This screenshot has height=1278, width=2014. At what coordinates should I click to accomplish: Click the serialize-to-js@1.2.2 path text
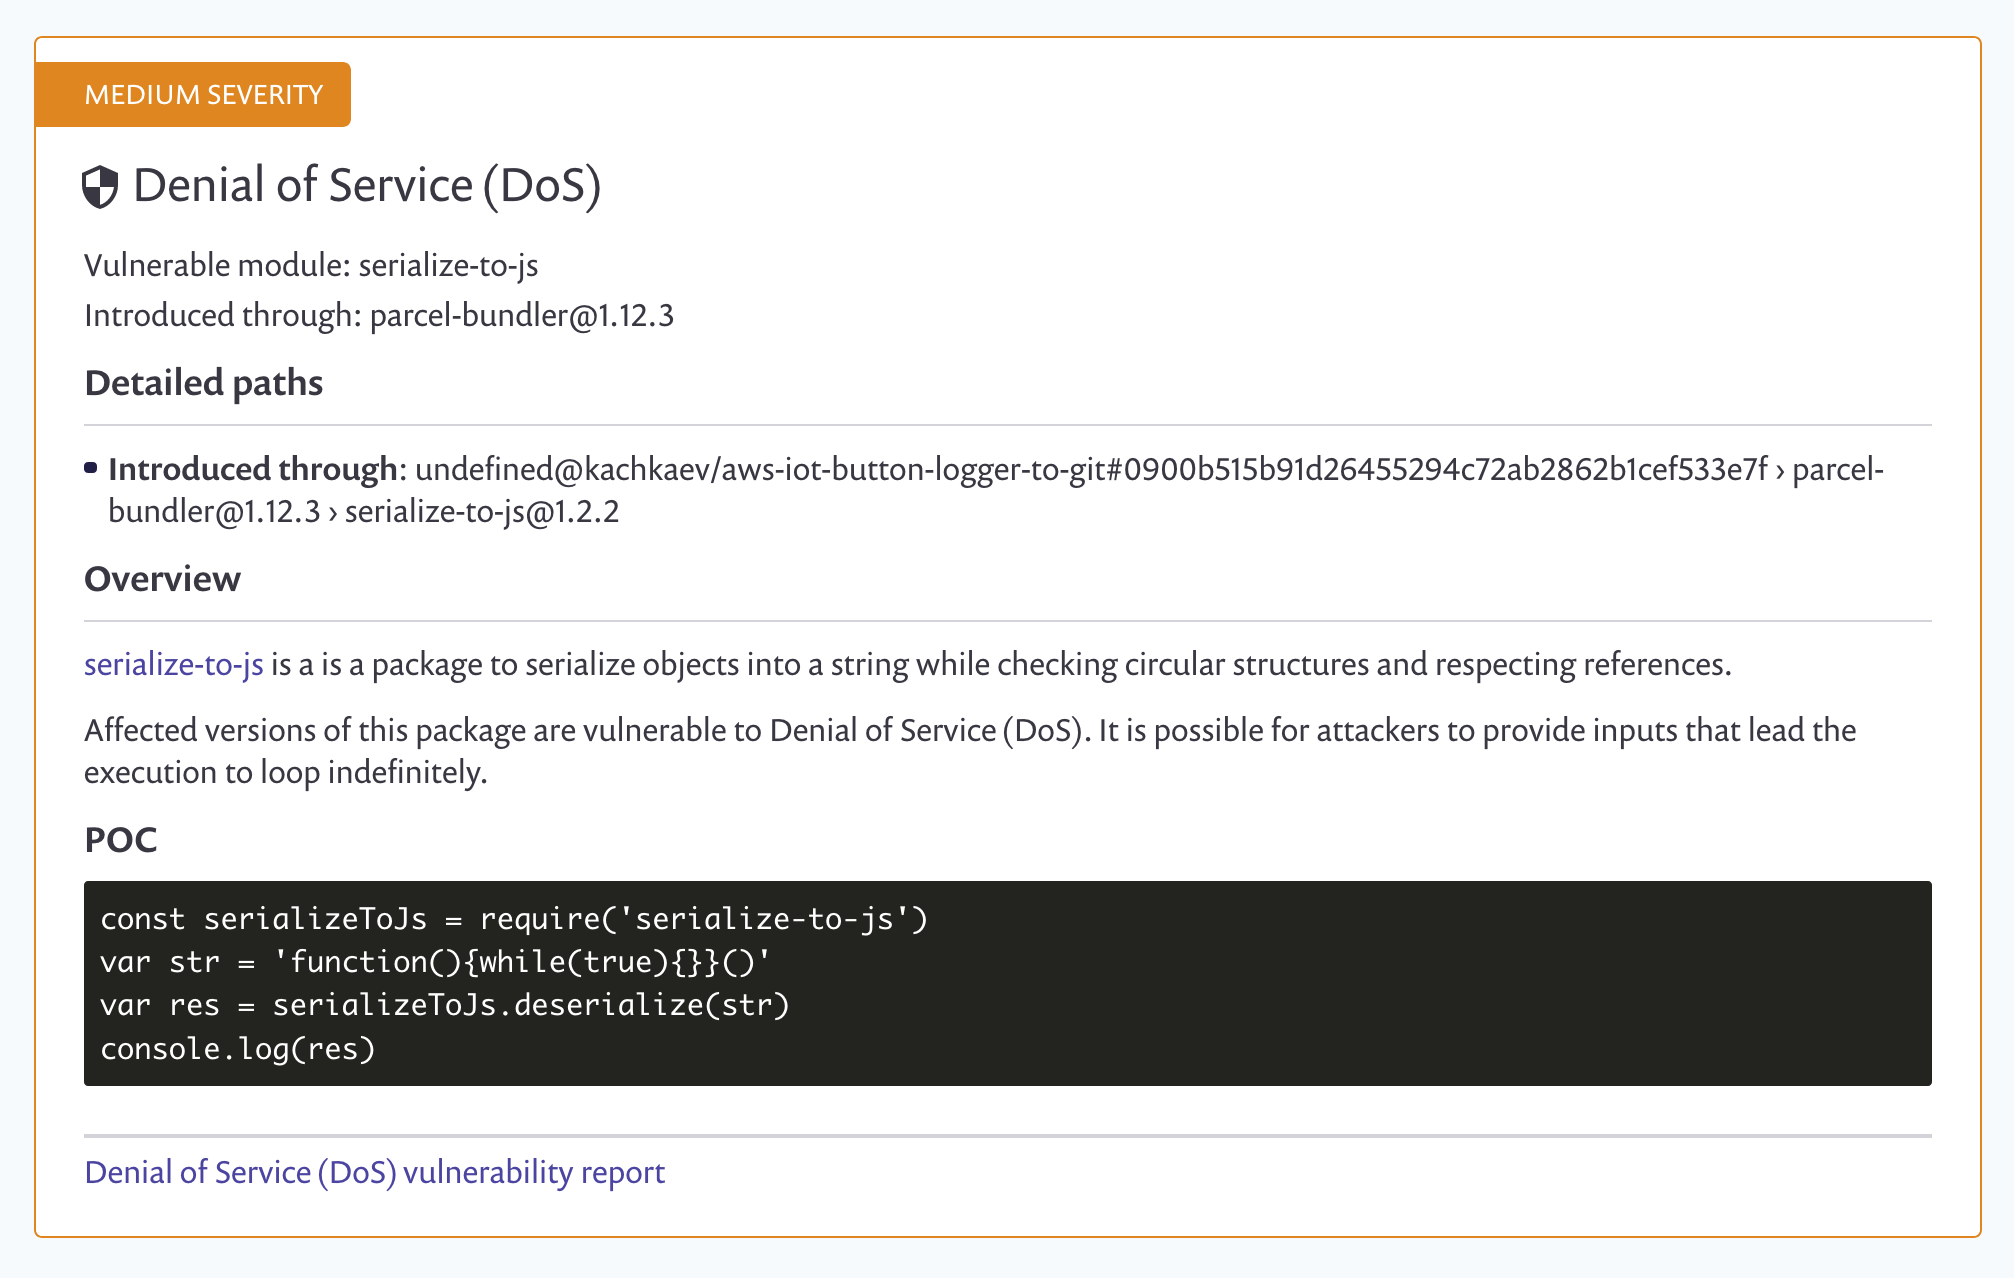(482, 512)
